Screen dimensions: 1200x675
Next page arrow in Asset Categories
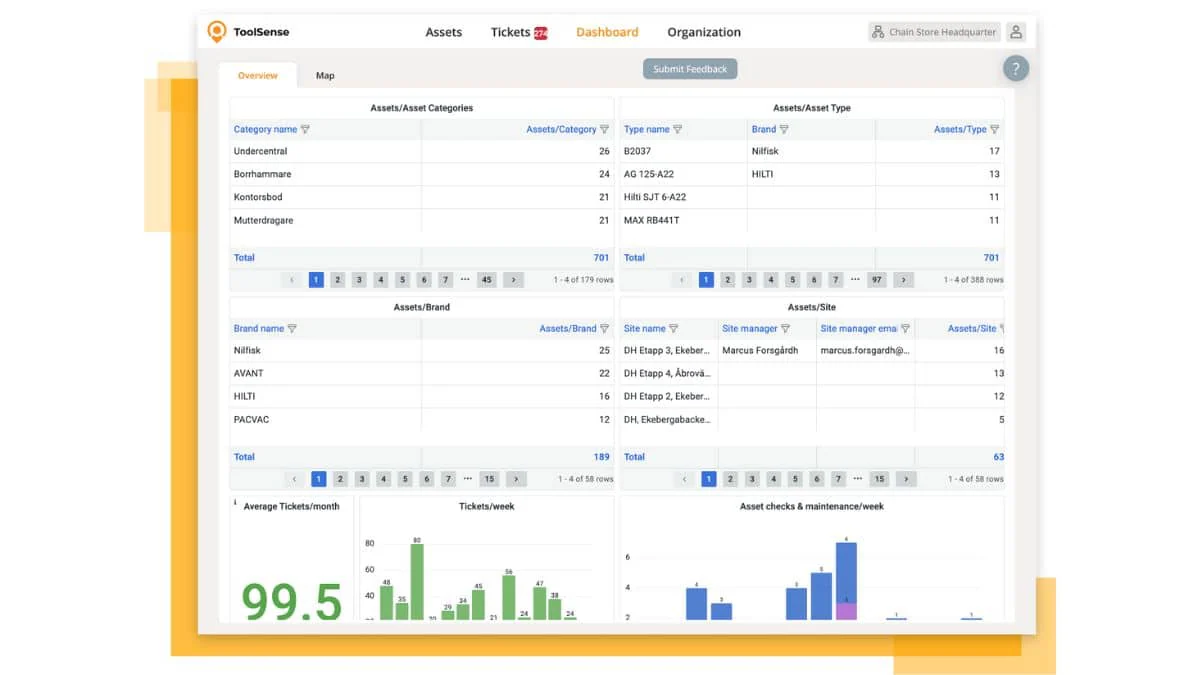(x=513, y=280)
